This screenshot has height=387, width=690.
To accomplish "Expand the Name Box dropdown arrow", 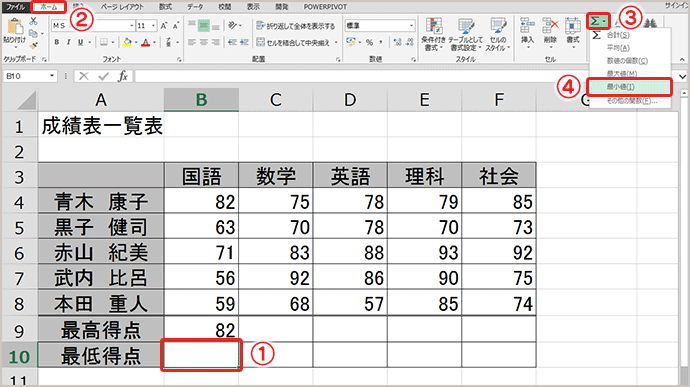I will coord(52,76).
